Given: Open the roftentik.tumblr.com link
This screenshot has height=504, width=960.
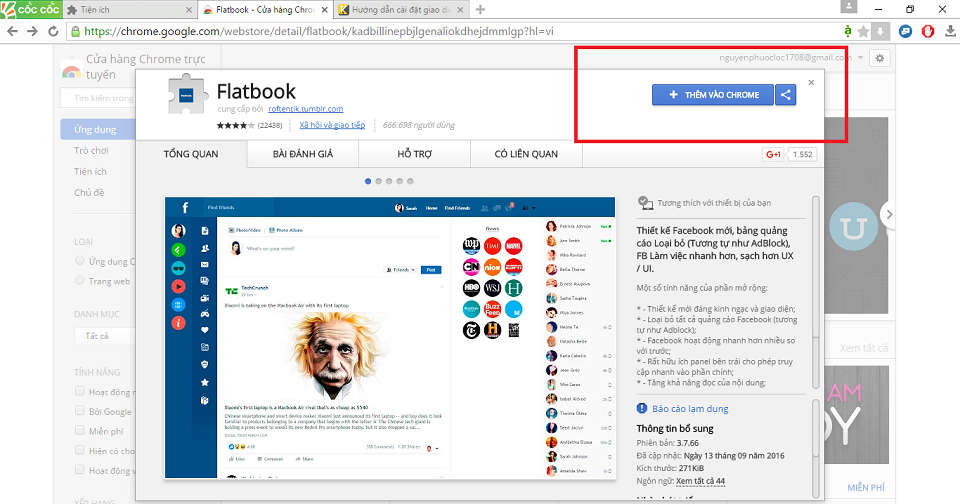Looking at the screenshot, I should [x=306, y=109].
